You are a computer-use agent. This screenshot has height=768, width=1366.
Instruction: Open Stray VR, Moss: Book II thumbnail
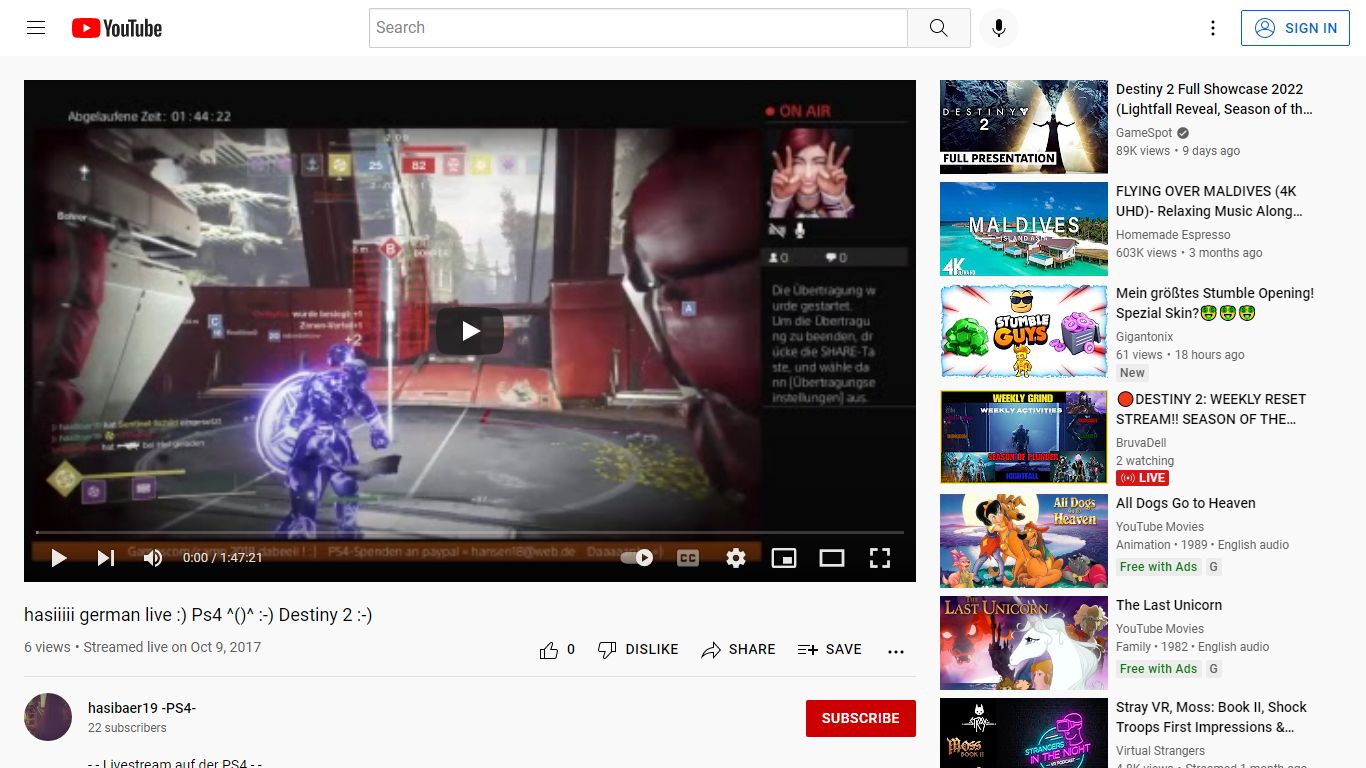click(1024, 733)
